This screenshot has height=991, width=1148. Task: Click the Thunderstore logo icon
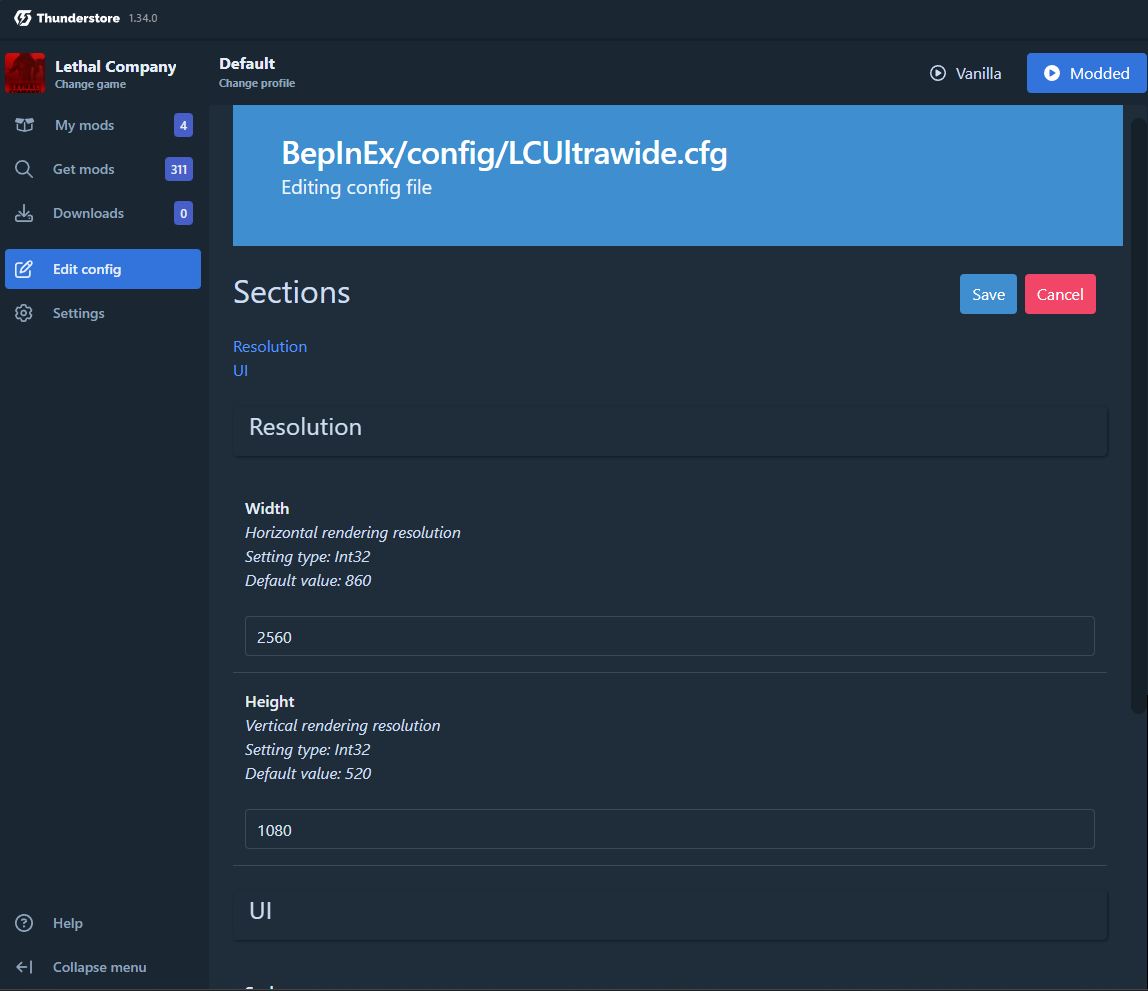23,18
